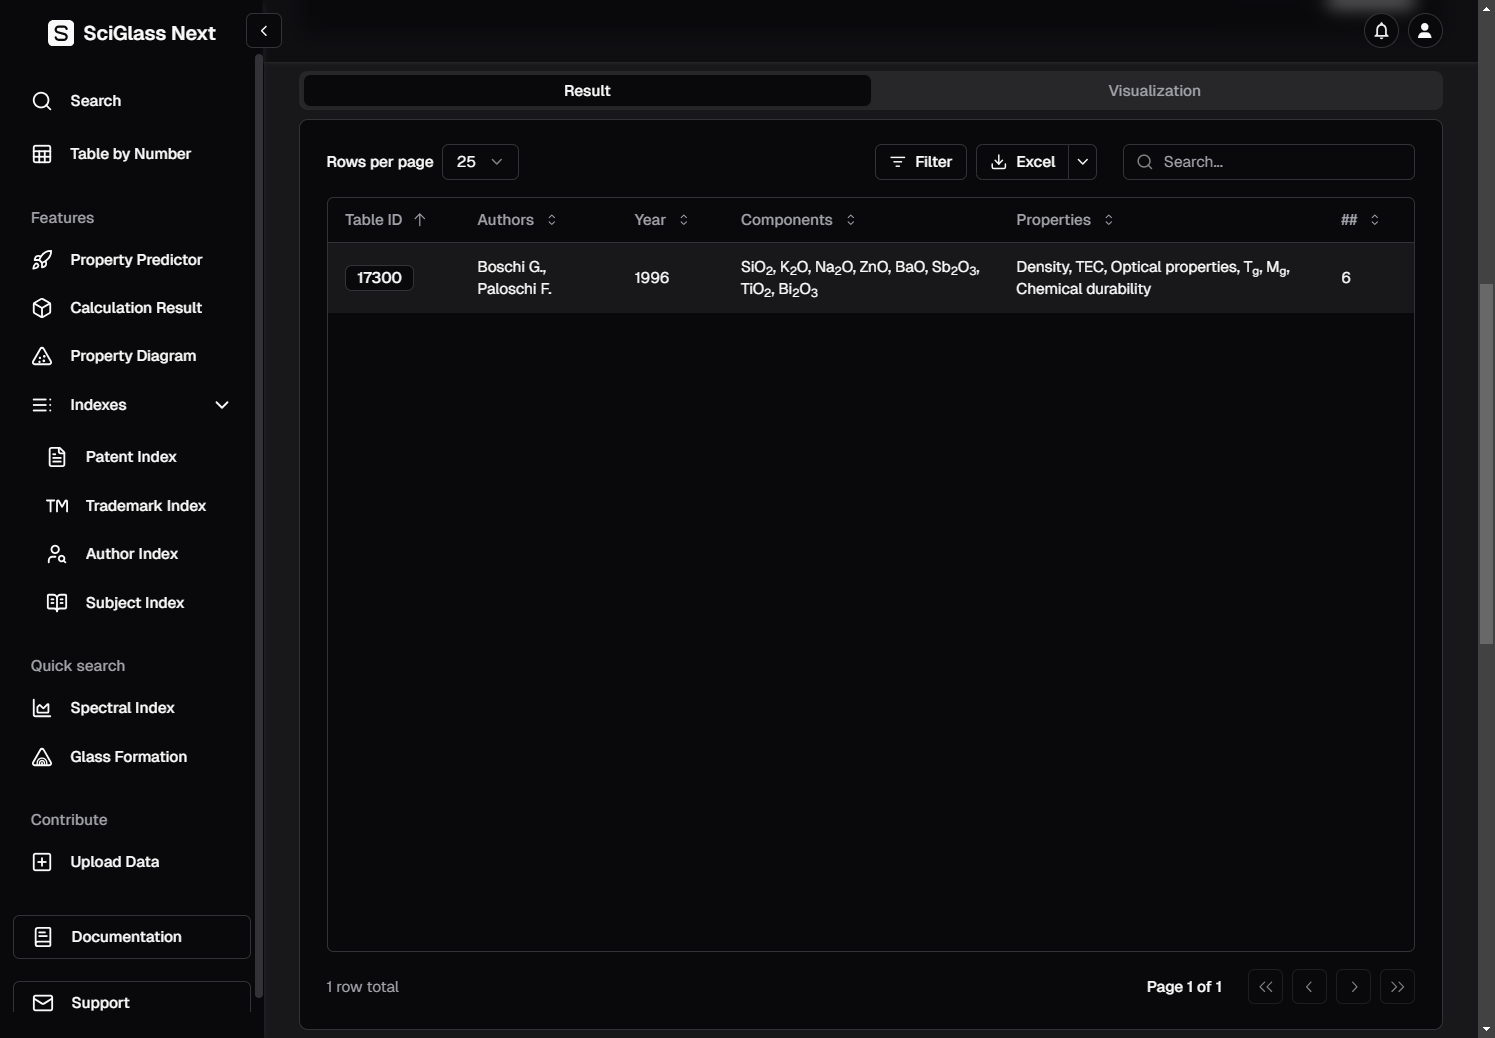Viewport: 1495px width, 1038px height.
Task: Open the user profile icon
Action: point(1425,31)
